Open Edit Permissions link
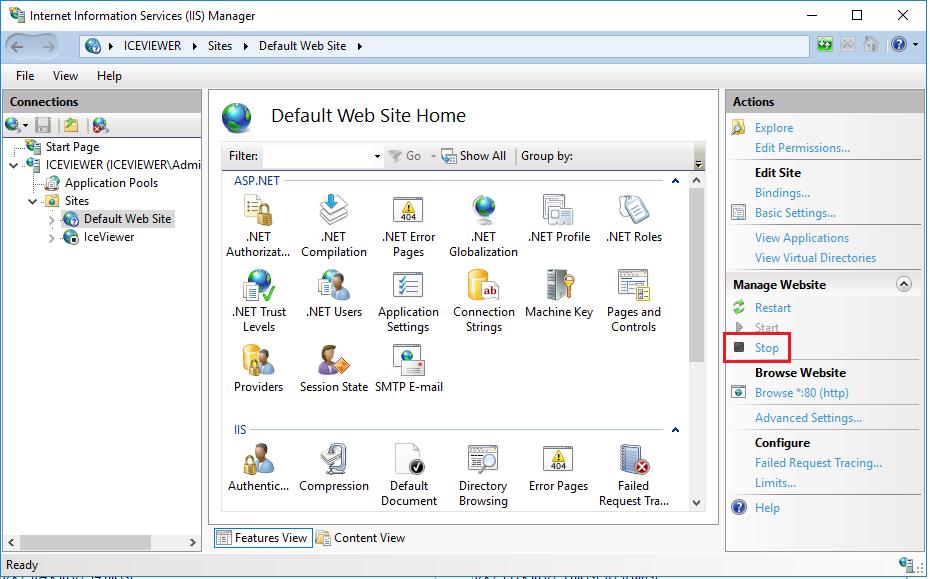930x579 pixels. [x=802, y=148]
